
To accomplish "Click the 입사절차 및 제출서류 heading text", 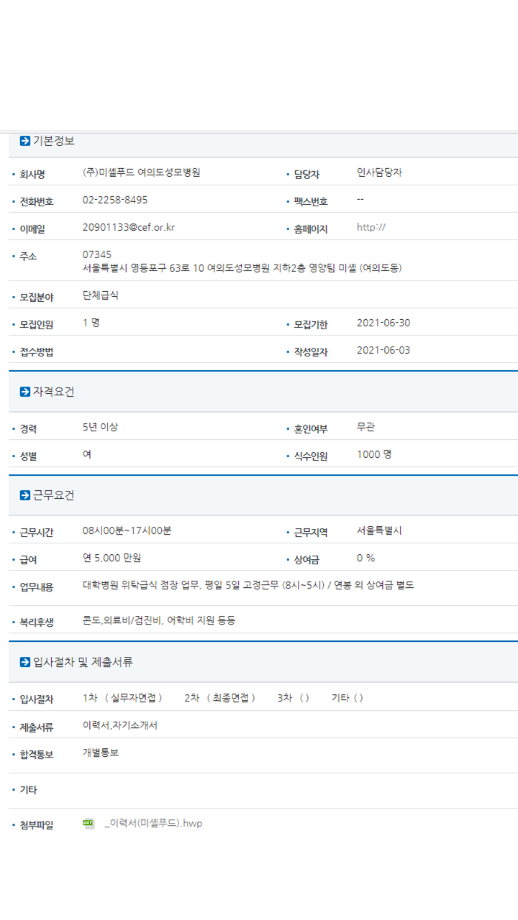I will [x=83, y=662].
